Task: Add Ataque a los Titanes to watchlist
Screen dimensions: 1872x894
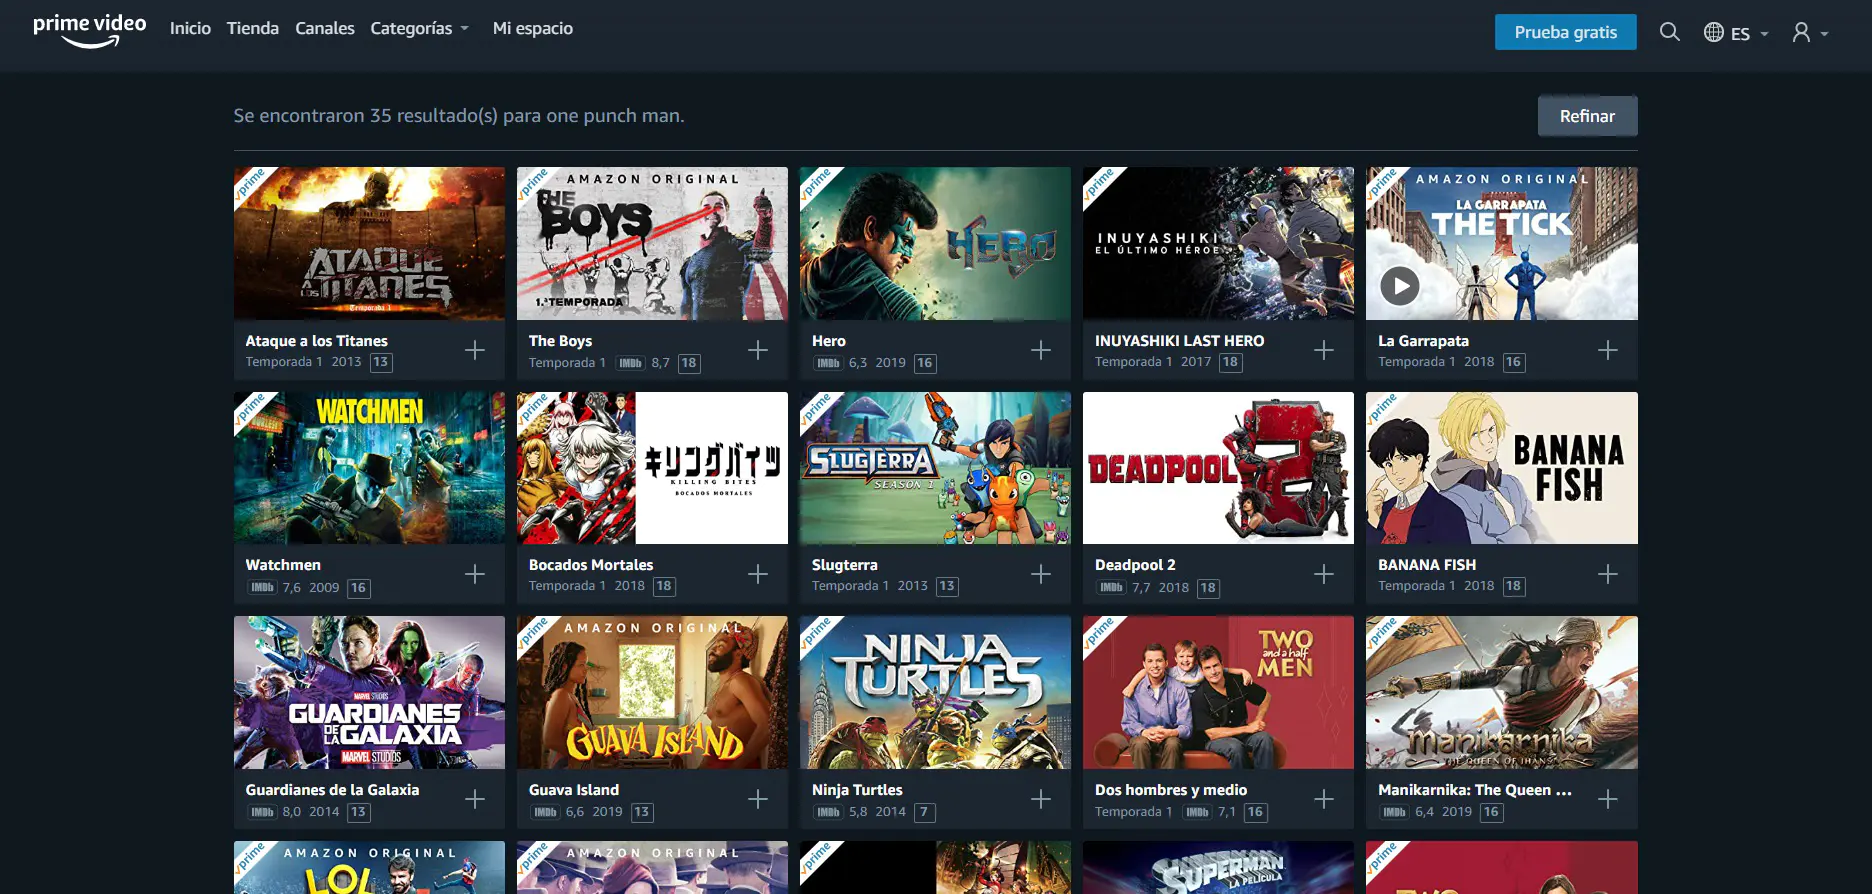Action: (x=475, y=350)
